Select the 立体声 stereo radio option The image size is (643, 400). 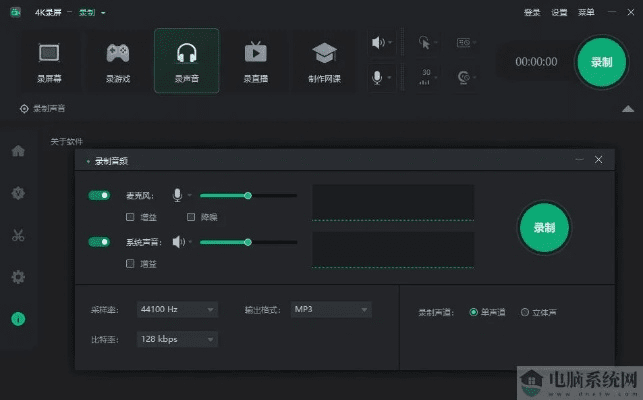pos(526,312)
